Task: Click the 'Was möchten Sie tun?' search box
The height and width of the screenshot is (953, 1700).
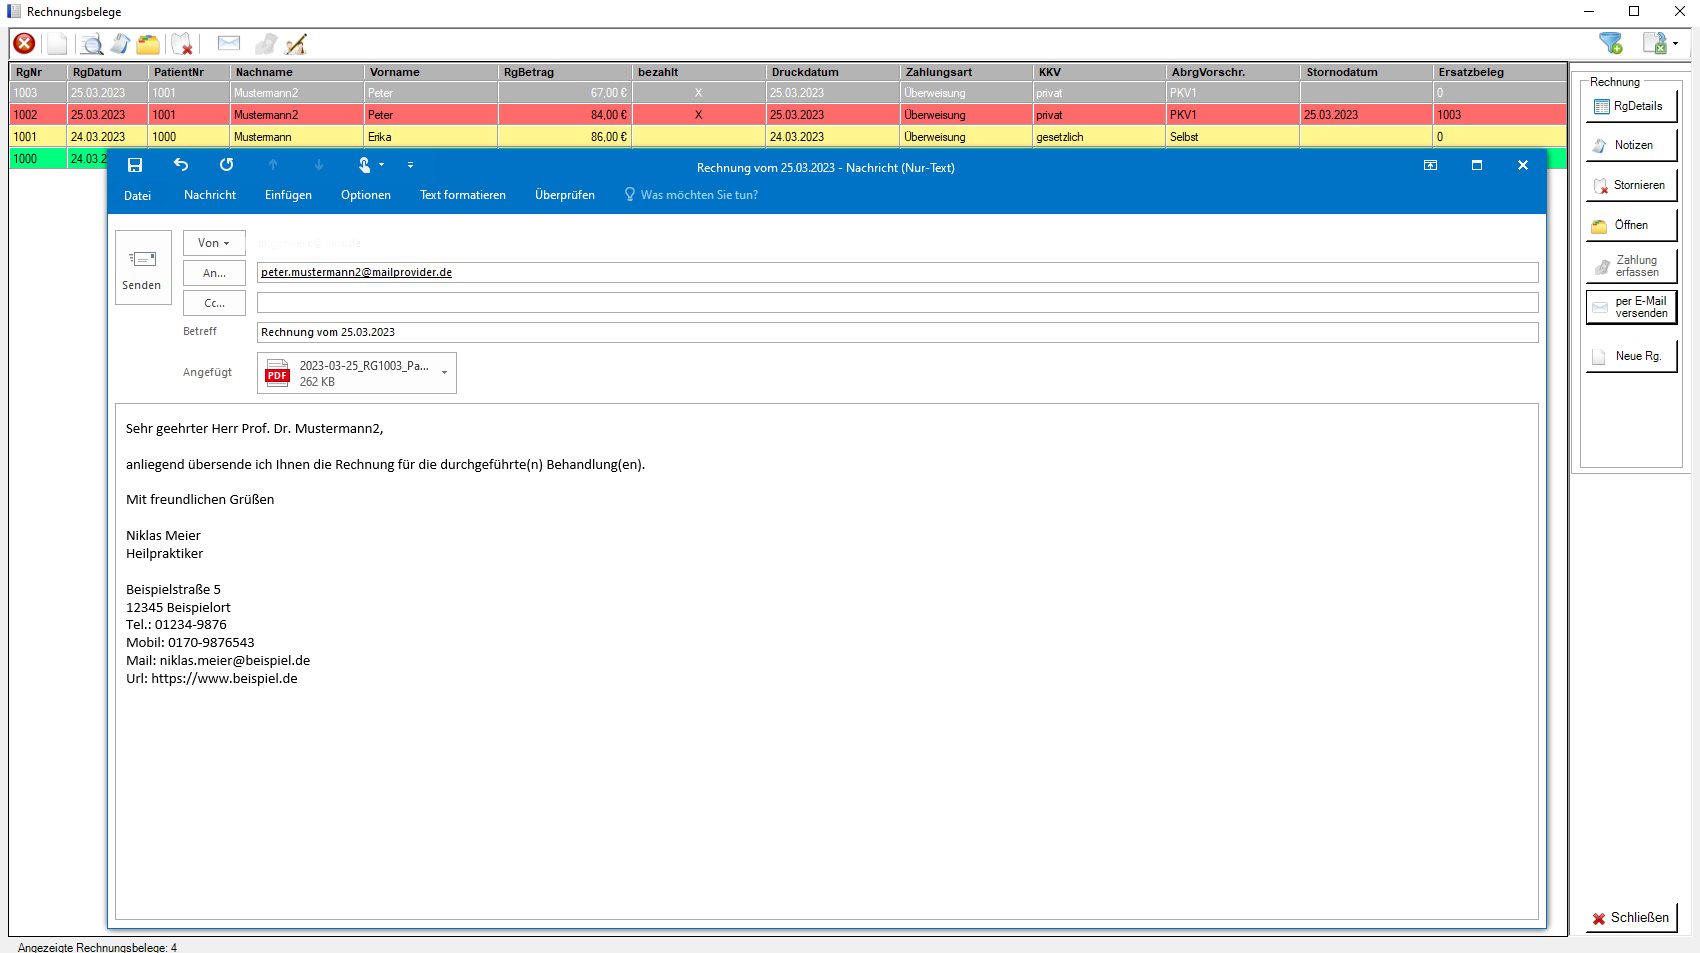Action: pyautogui.click(x=691, y=195)
